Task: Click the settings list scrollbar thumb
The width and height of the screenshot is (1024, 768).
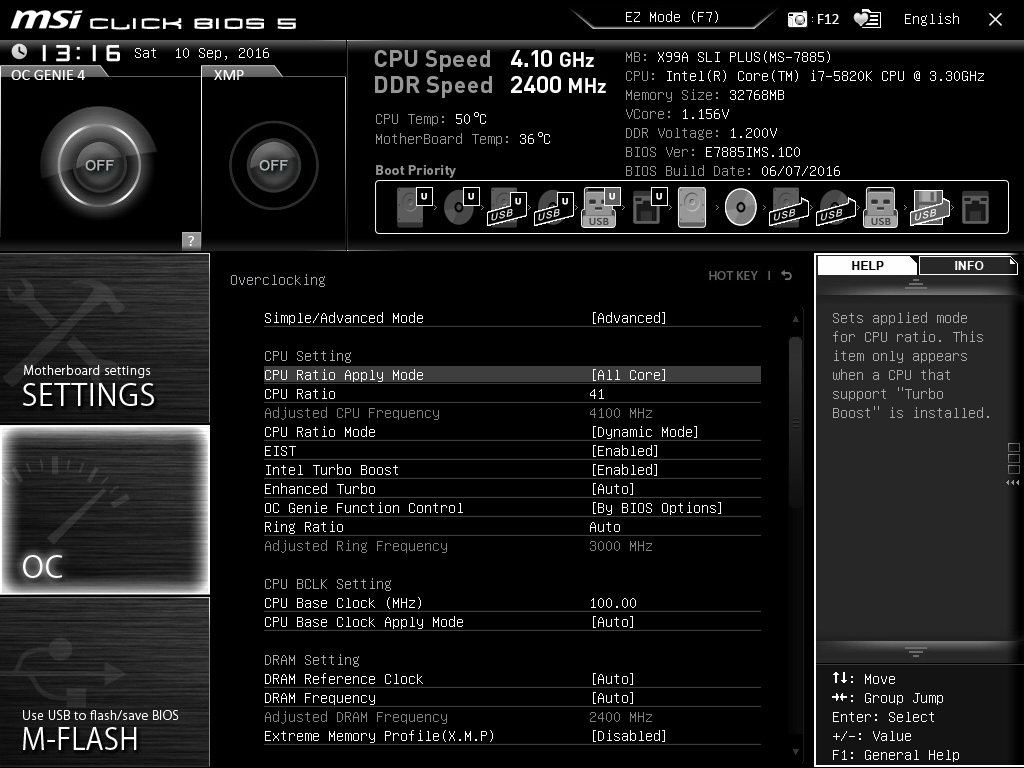Action: click(x=795, y=423)
